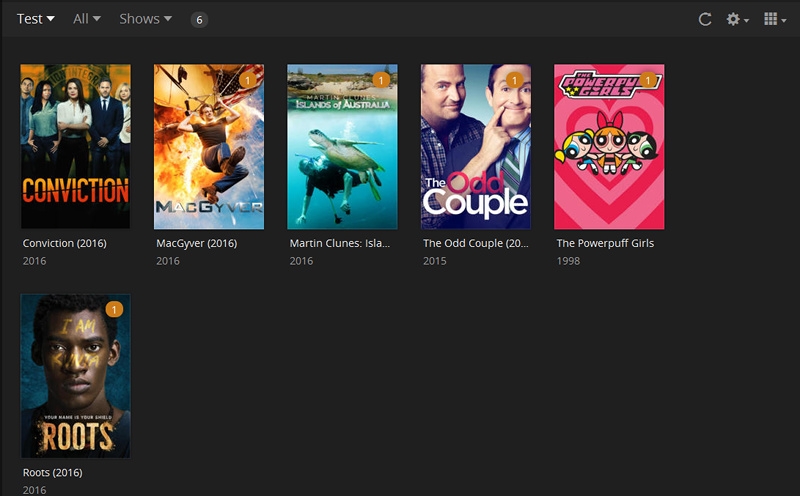
Task: Click the item count badge showing 6
Action: 199,20
